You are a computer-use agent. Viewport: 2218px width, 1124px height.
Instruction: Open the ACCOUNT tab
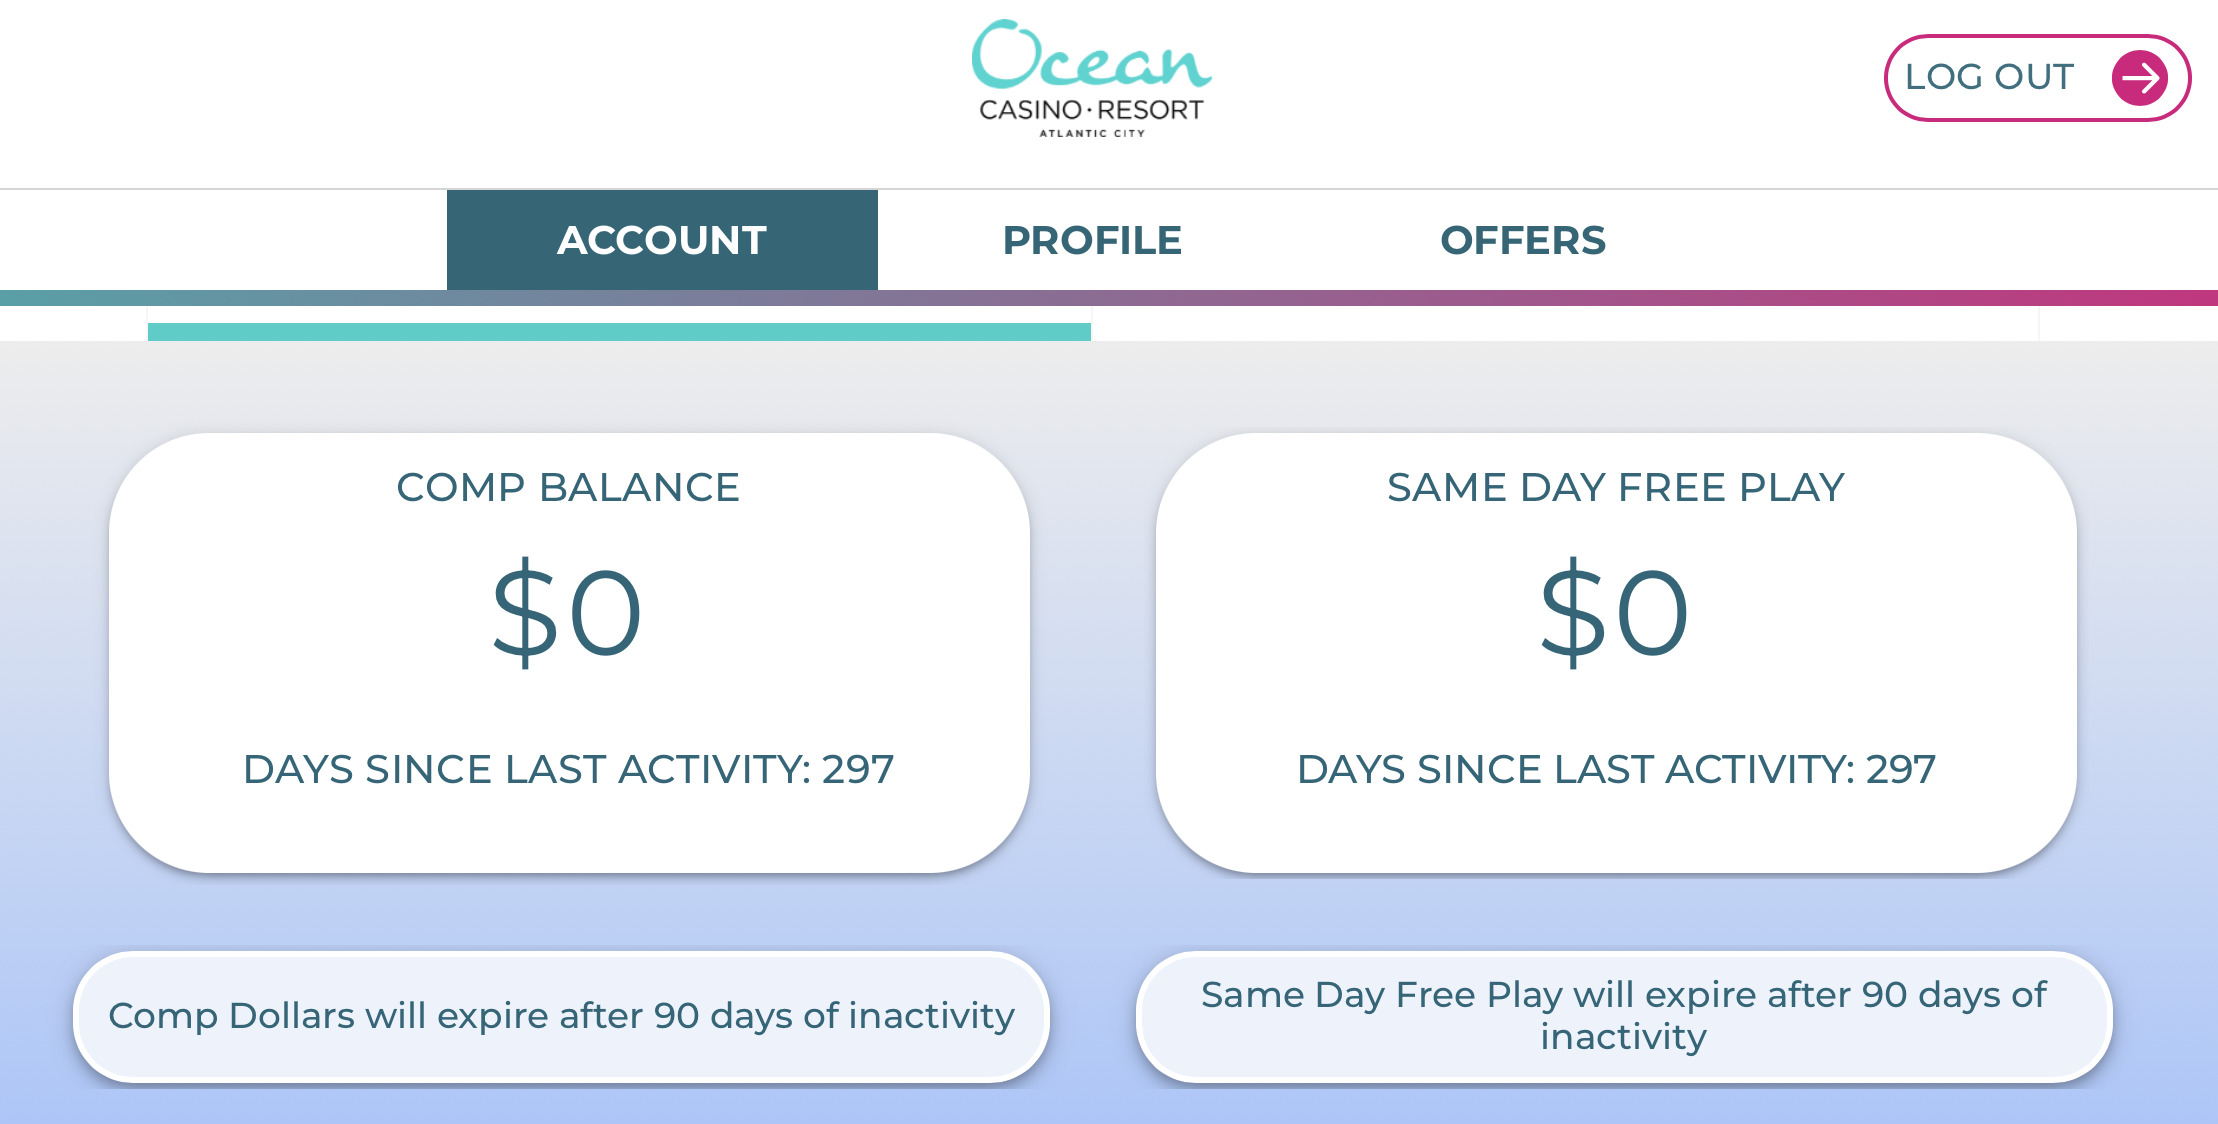[x=662, y=240]
